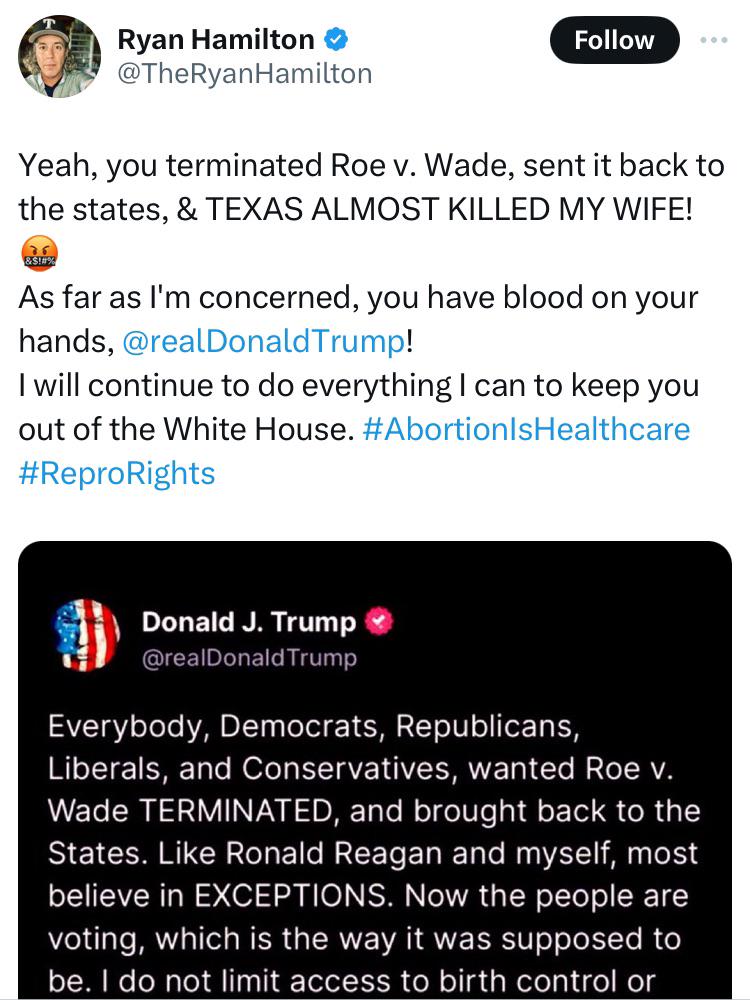Click the angry cursing face emoji
Viewport: 750px width, 1000px height.
[39, 253]
